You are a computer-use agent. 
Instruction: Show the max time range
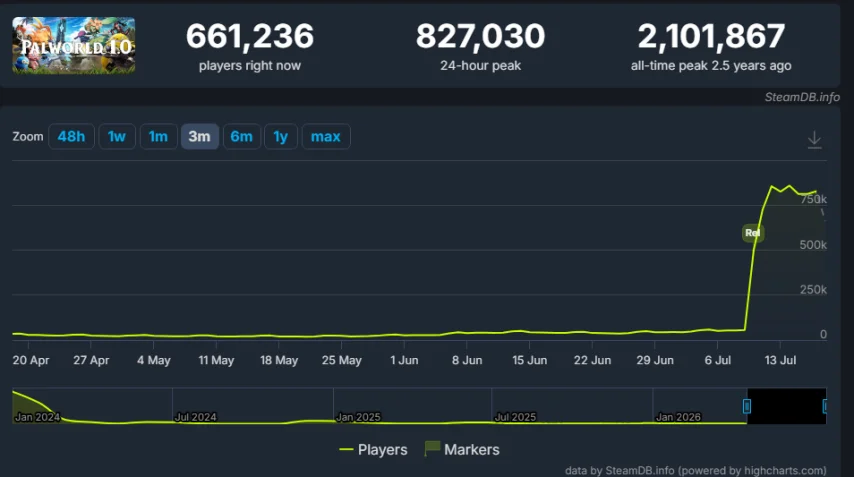(326, 136)
